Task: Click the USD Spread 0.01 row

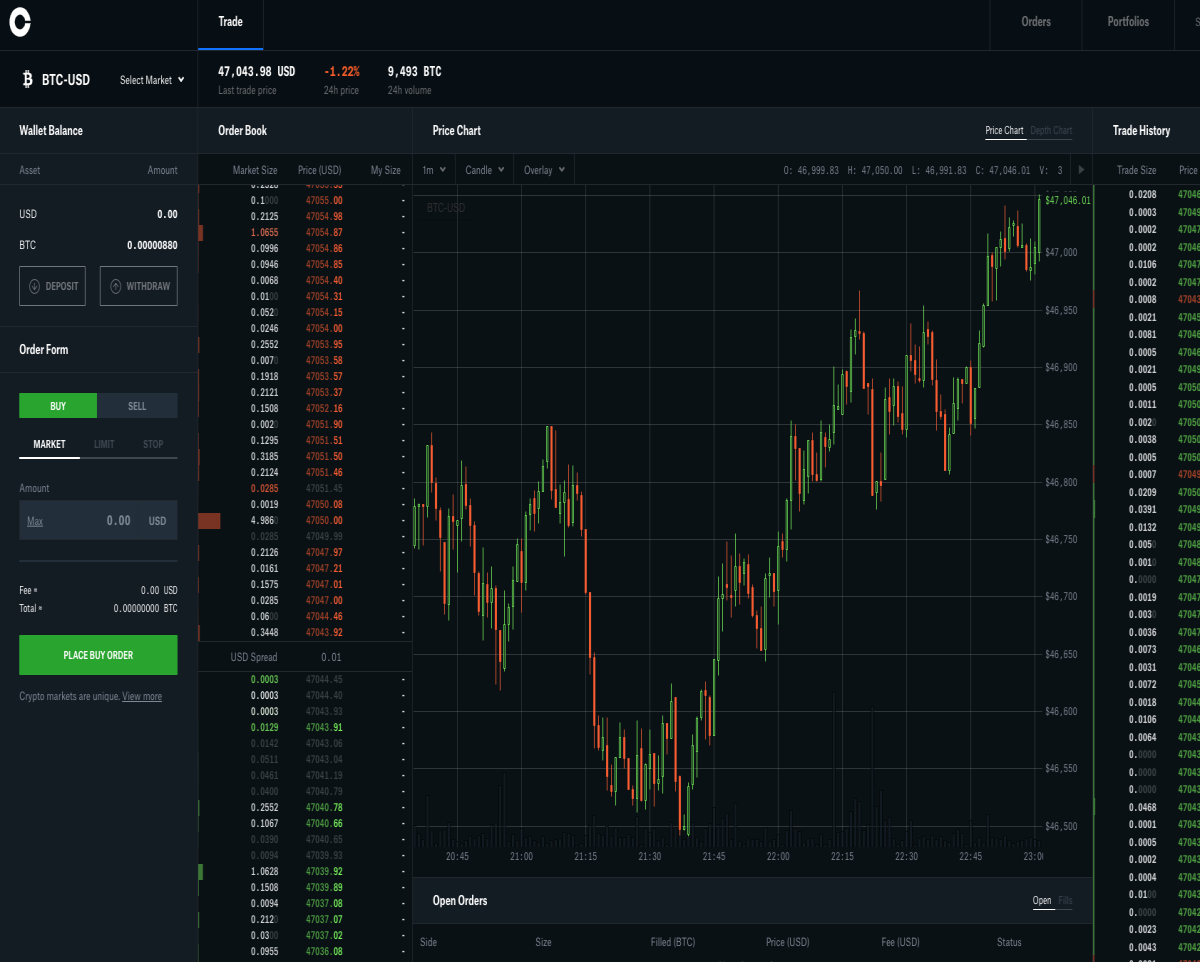Action: coord(305,657)
